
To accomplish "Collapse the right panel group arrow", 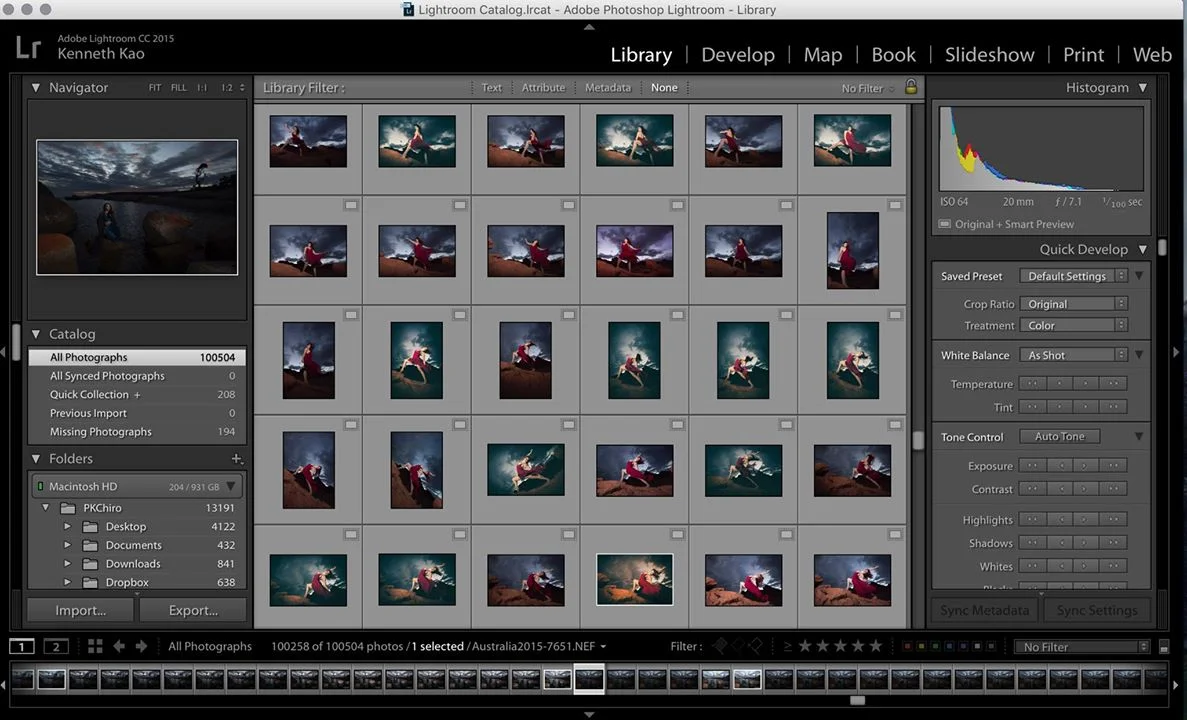I will 1176,352.
